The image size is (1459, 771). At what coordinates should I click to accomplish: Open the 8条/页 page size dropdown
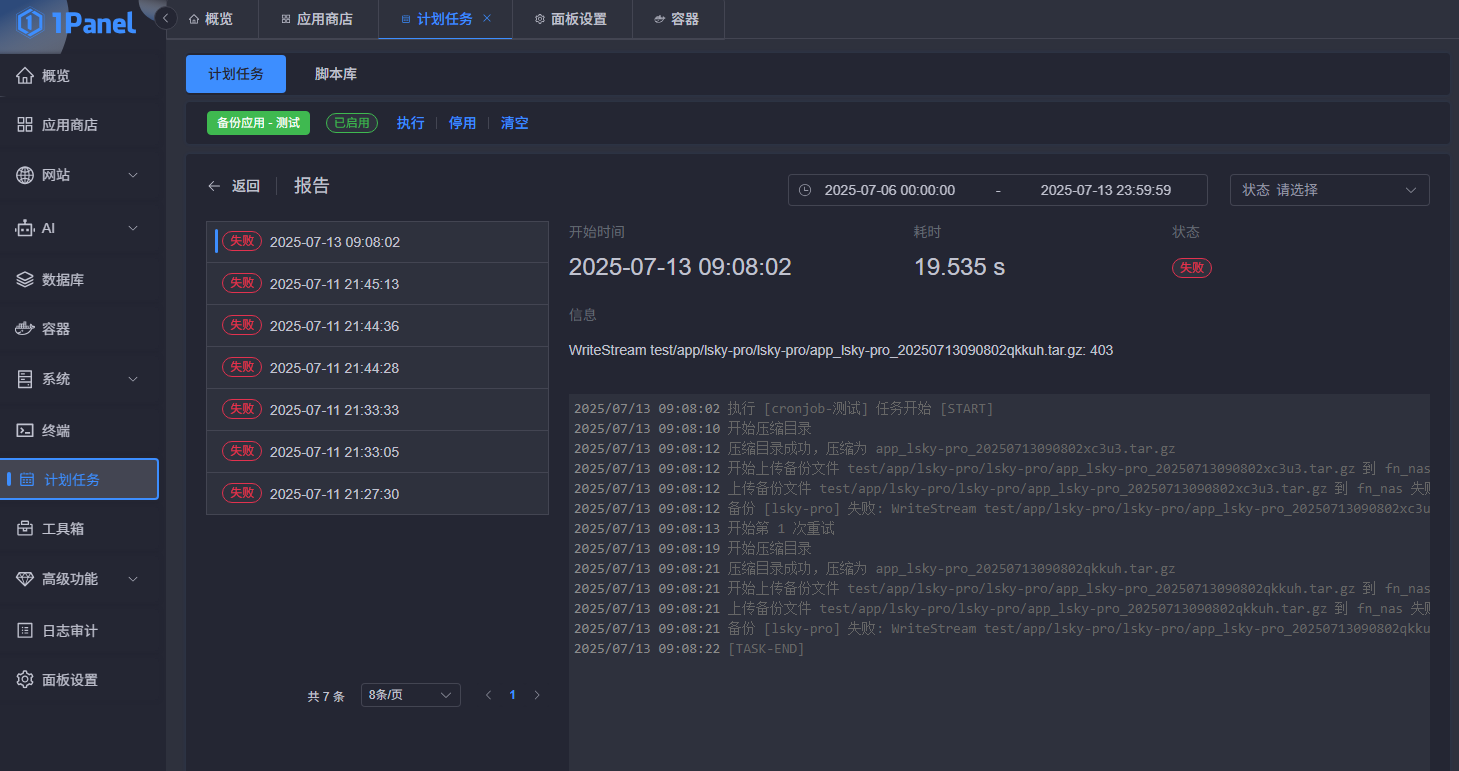[x=410, y=695]
